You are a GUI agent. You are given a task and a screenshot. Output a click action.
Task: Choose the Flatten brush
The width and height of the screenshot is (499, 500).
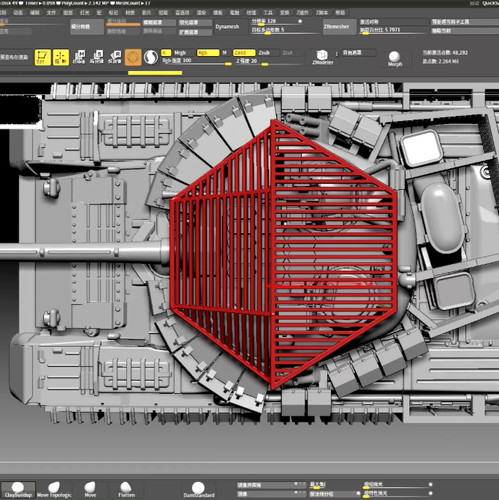[x=126, y=490]
